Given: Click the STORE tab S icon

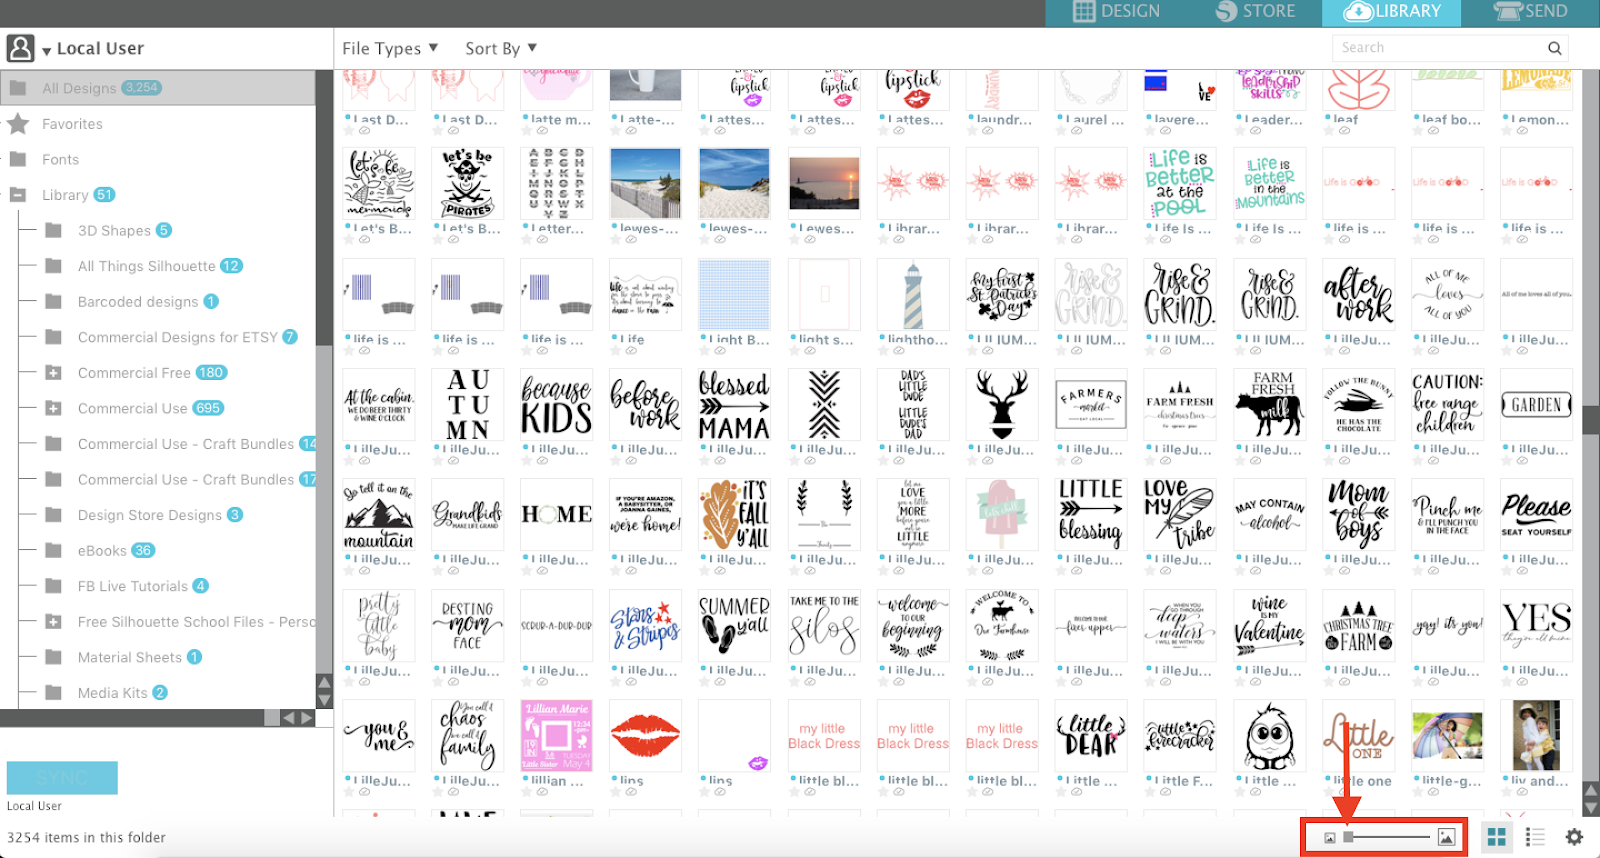Looking at the screenshot, I should [x=1226, y=11].
